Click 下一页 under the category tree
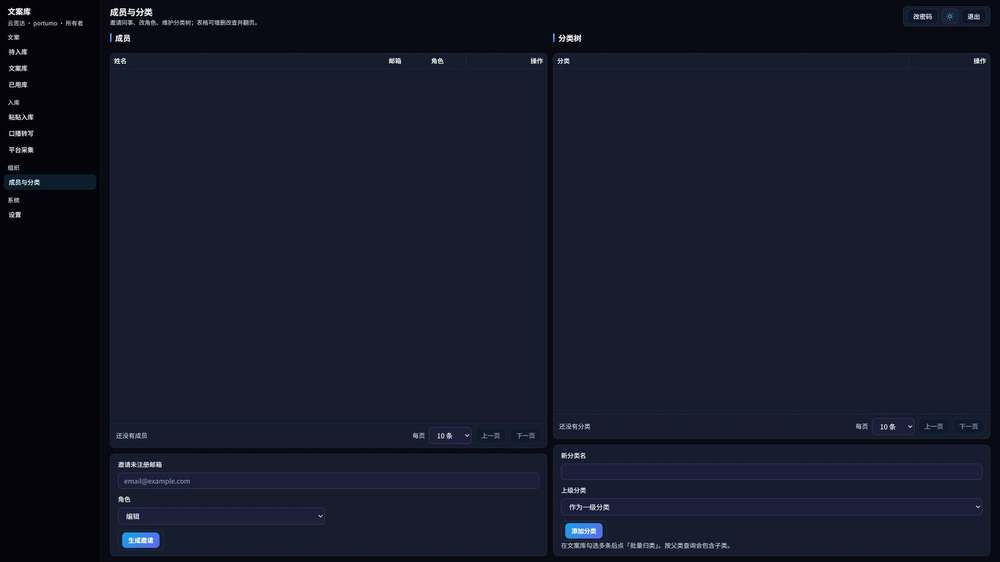The width and height of the screenshot is (1000, 562). click(x=969, y=427)
